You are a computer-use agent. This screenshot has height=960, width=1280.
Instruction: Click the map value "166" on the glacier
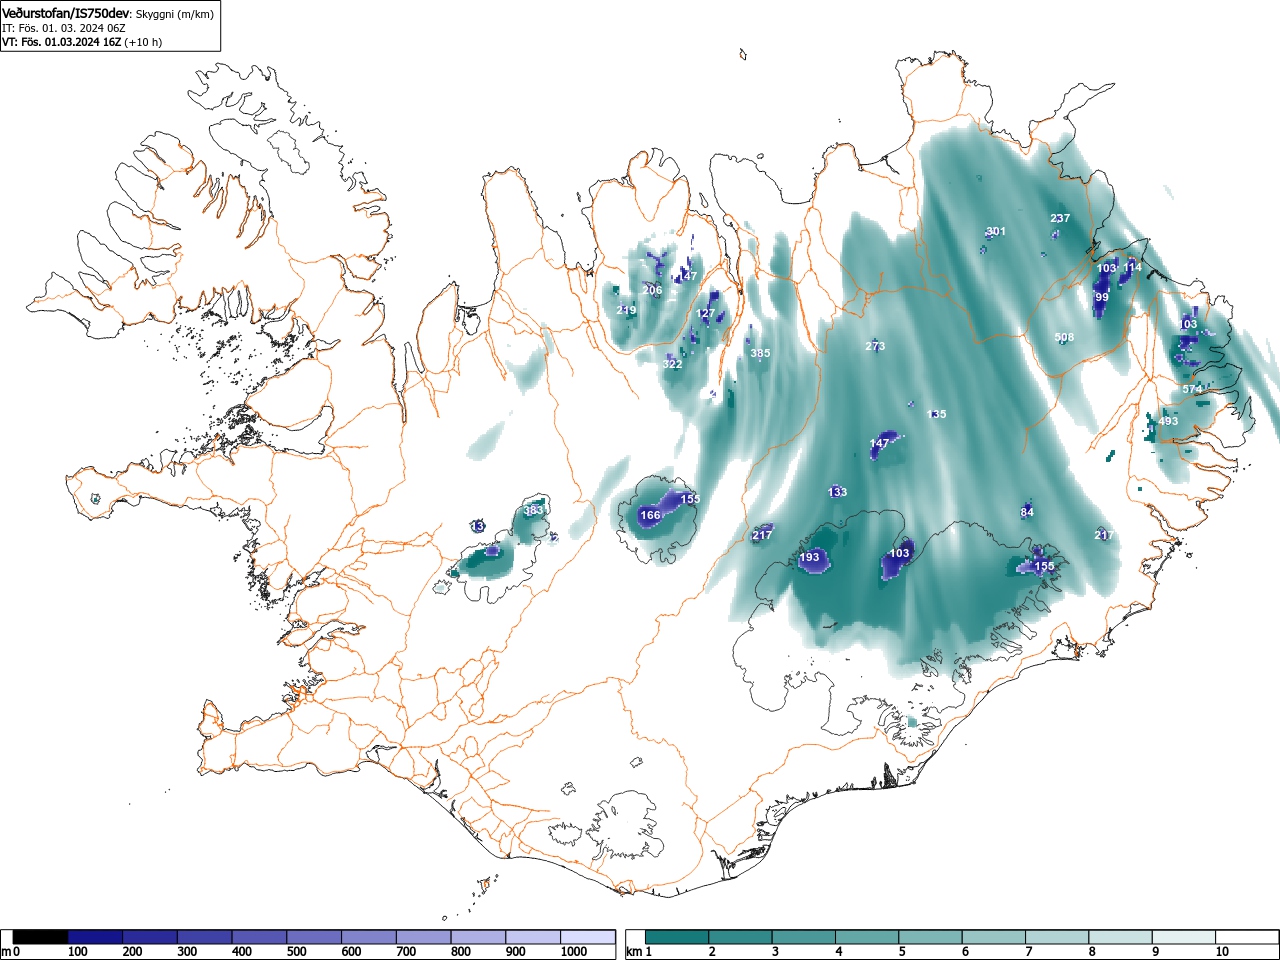[650, 516]
